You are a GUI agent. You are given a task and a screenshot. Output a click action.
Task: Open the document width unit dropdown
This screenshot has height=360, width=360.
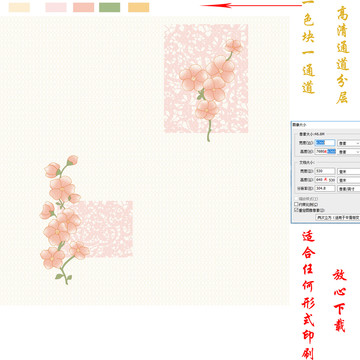pyautogui.click(x=349, y=171)
